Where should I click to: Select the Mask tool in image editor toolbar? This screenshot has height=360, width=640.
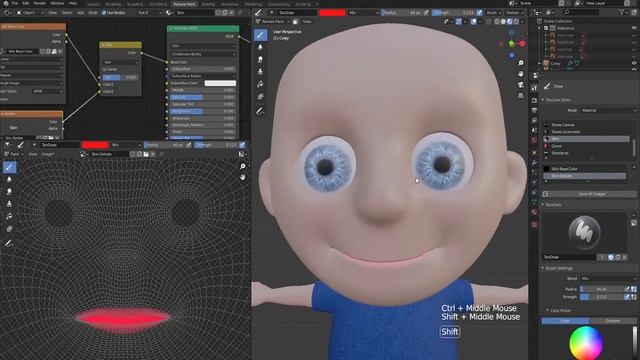9,228
